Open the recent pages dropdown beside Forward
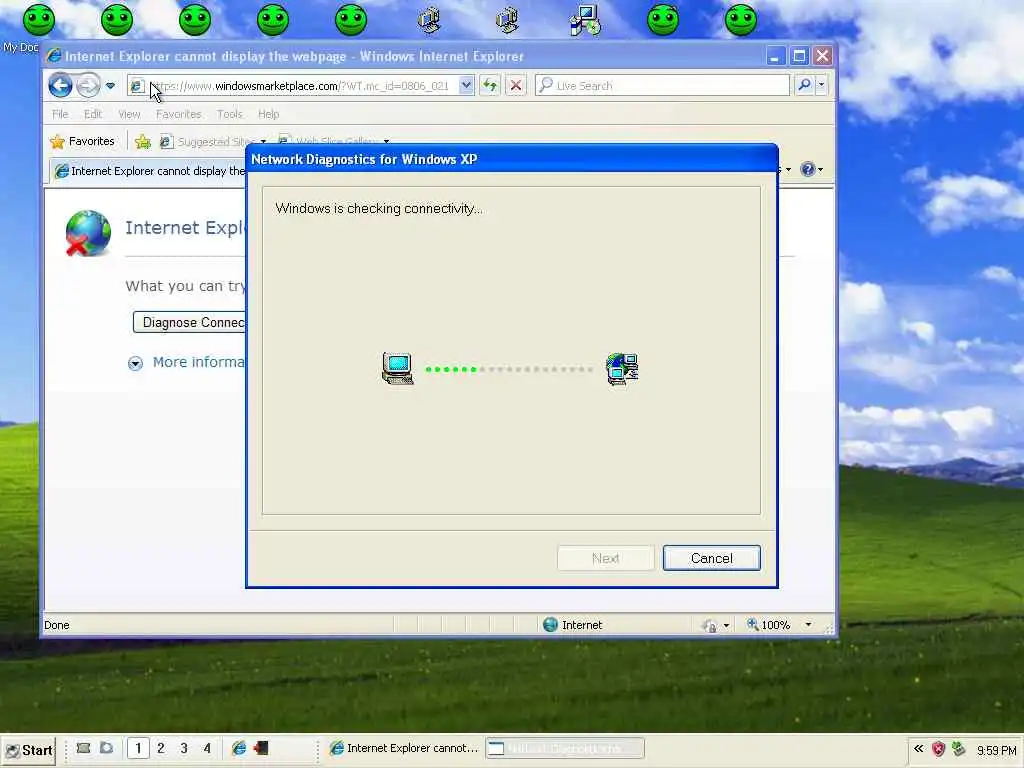Image resolution: width=1024 pixels, height=768 pixels. click(110, 86)
